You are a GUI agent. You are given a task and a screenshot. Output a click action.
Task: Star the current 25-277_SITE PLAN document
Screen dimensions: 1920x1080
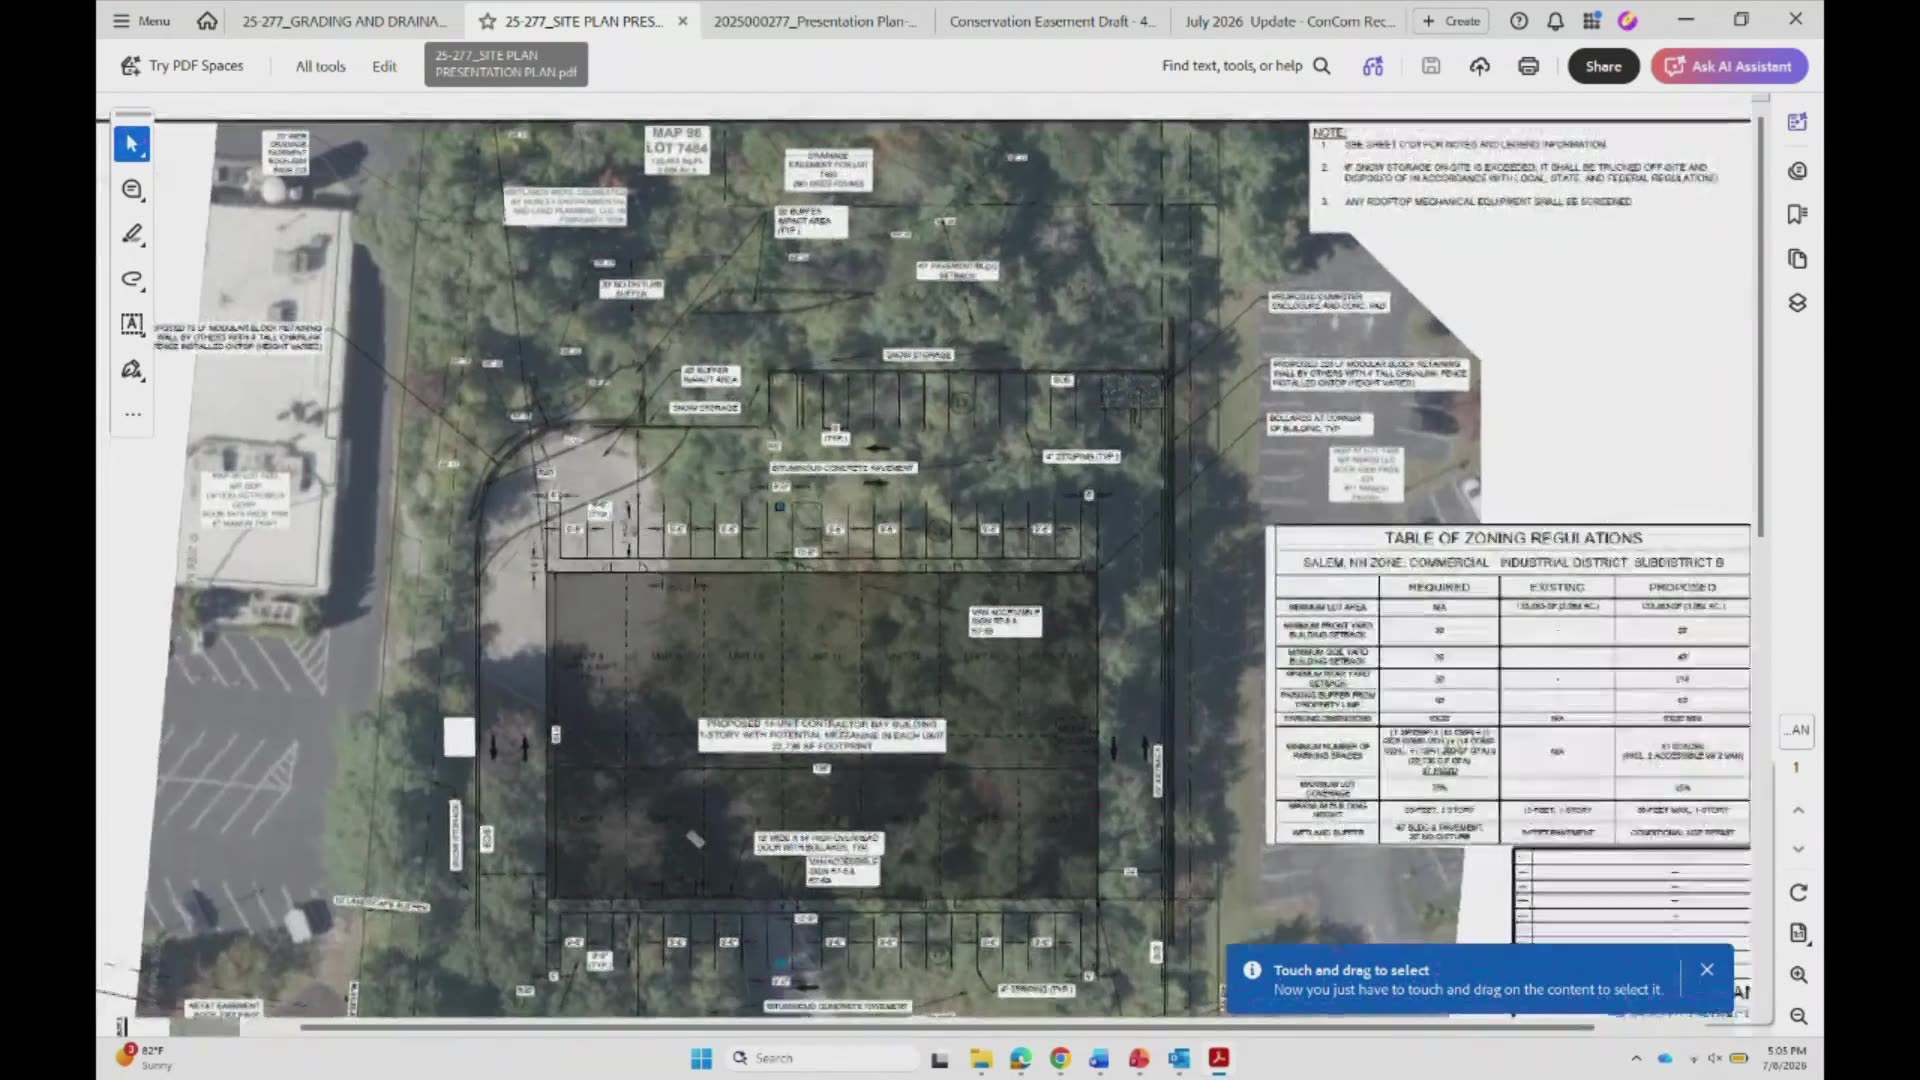487,21
